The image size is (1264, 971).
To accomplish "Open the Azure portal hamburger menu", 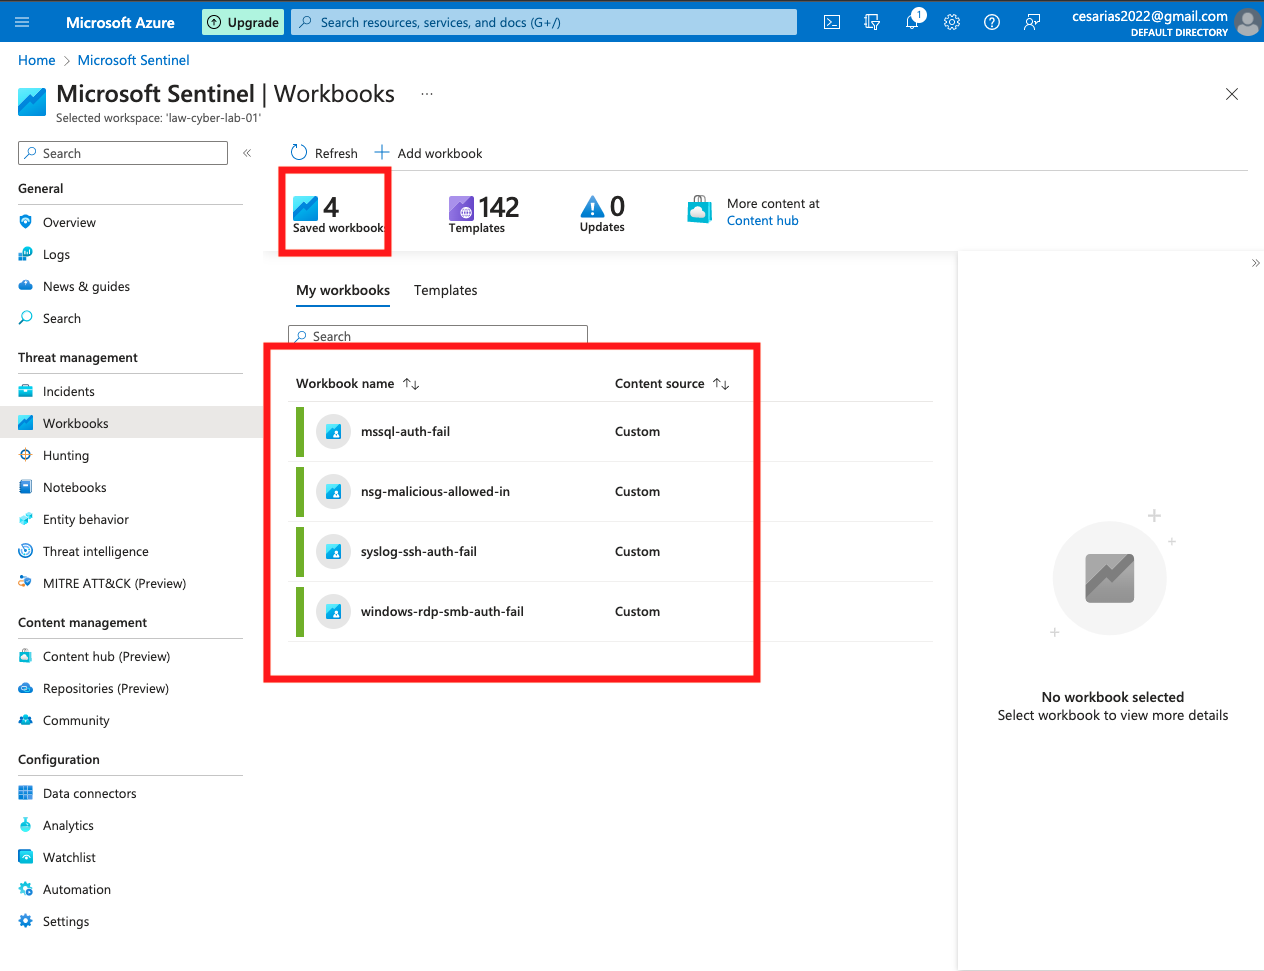I will pos(22,22).
